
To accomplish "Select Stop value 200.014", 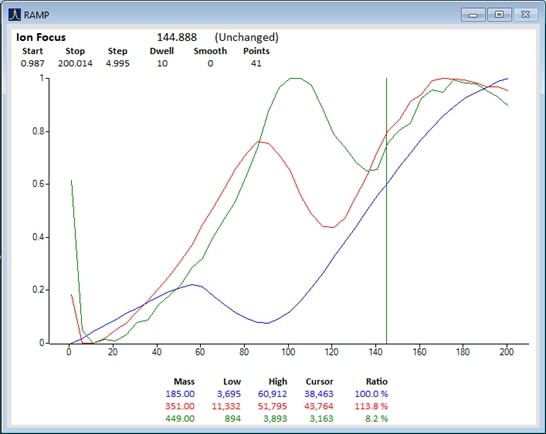I will coord(75,63).
